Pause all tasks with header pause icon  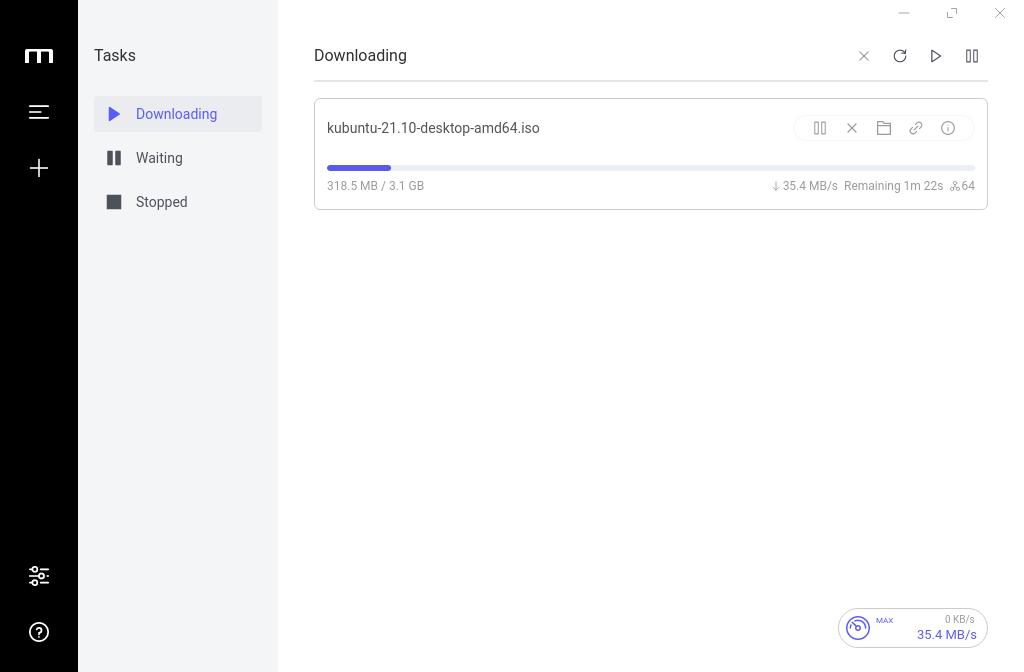pyautogui.click(x=972, y=56)
